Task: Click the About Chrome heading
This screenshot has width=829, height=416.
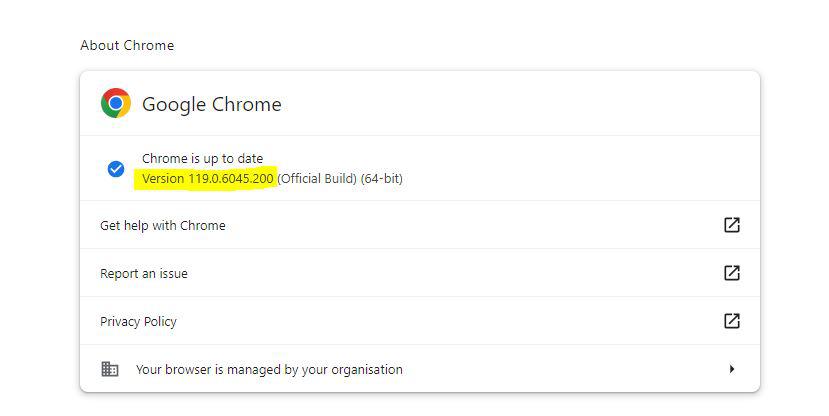Action: (127, 45)
